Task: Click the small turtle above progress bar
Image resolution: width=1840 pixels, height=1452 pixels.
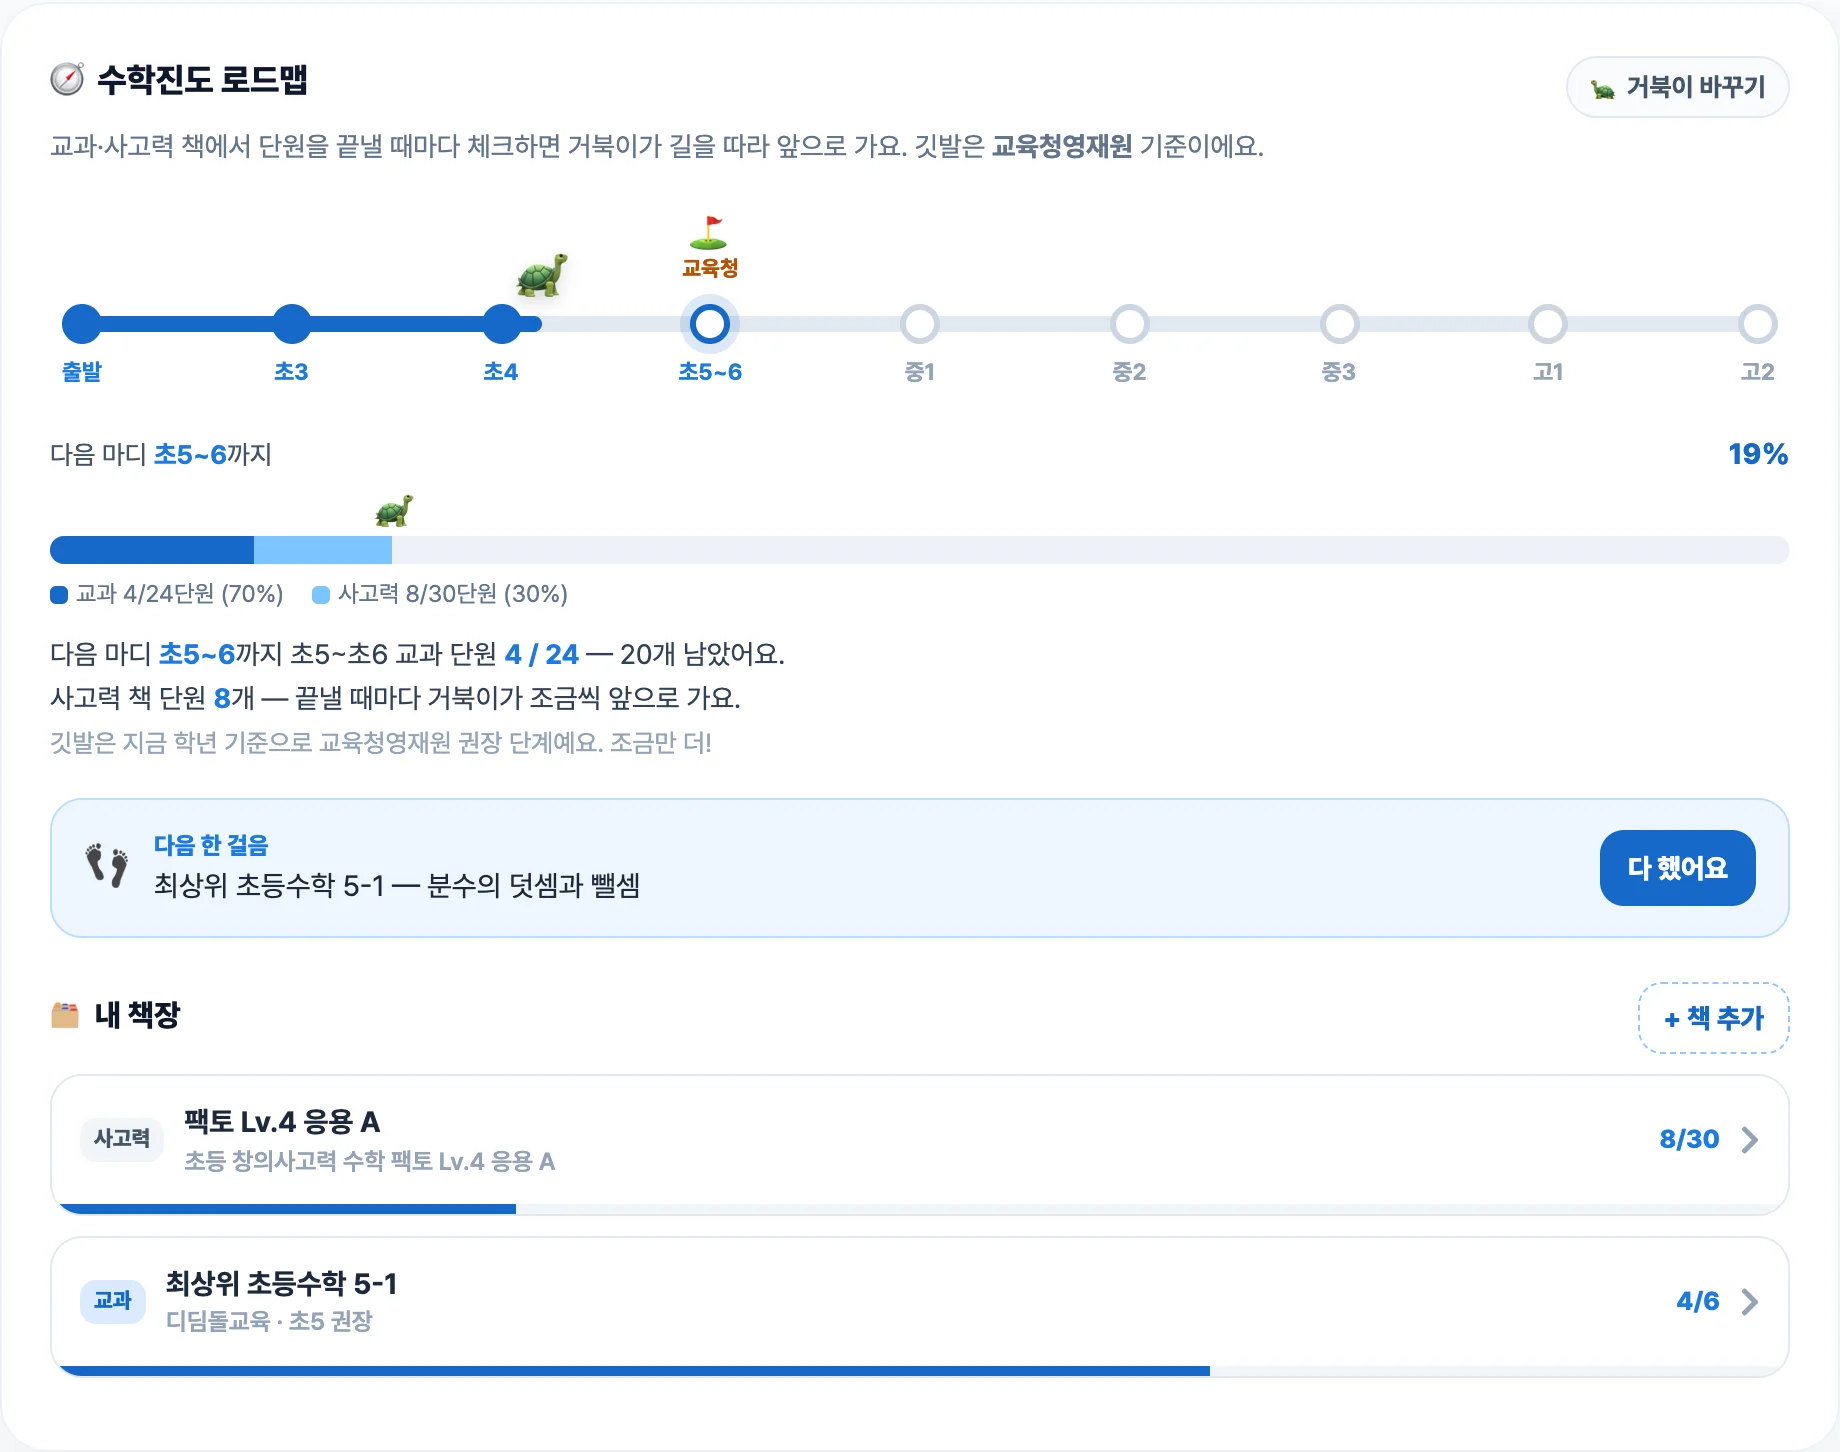Action: [394, 511]
